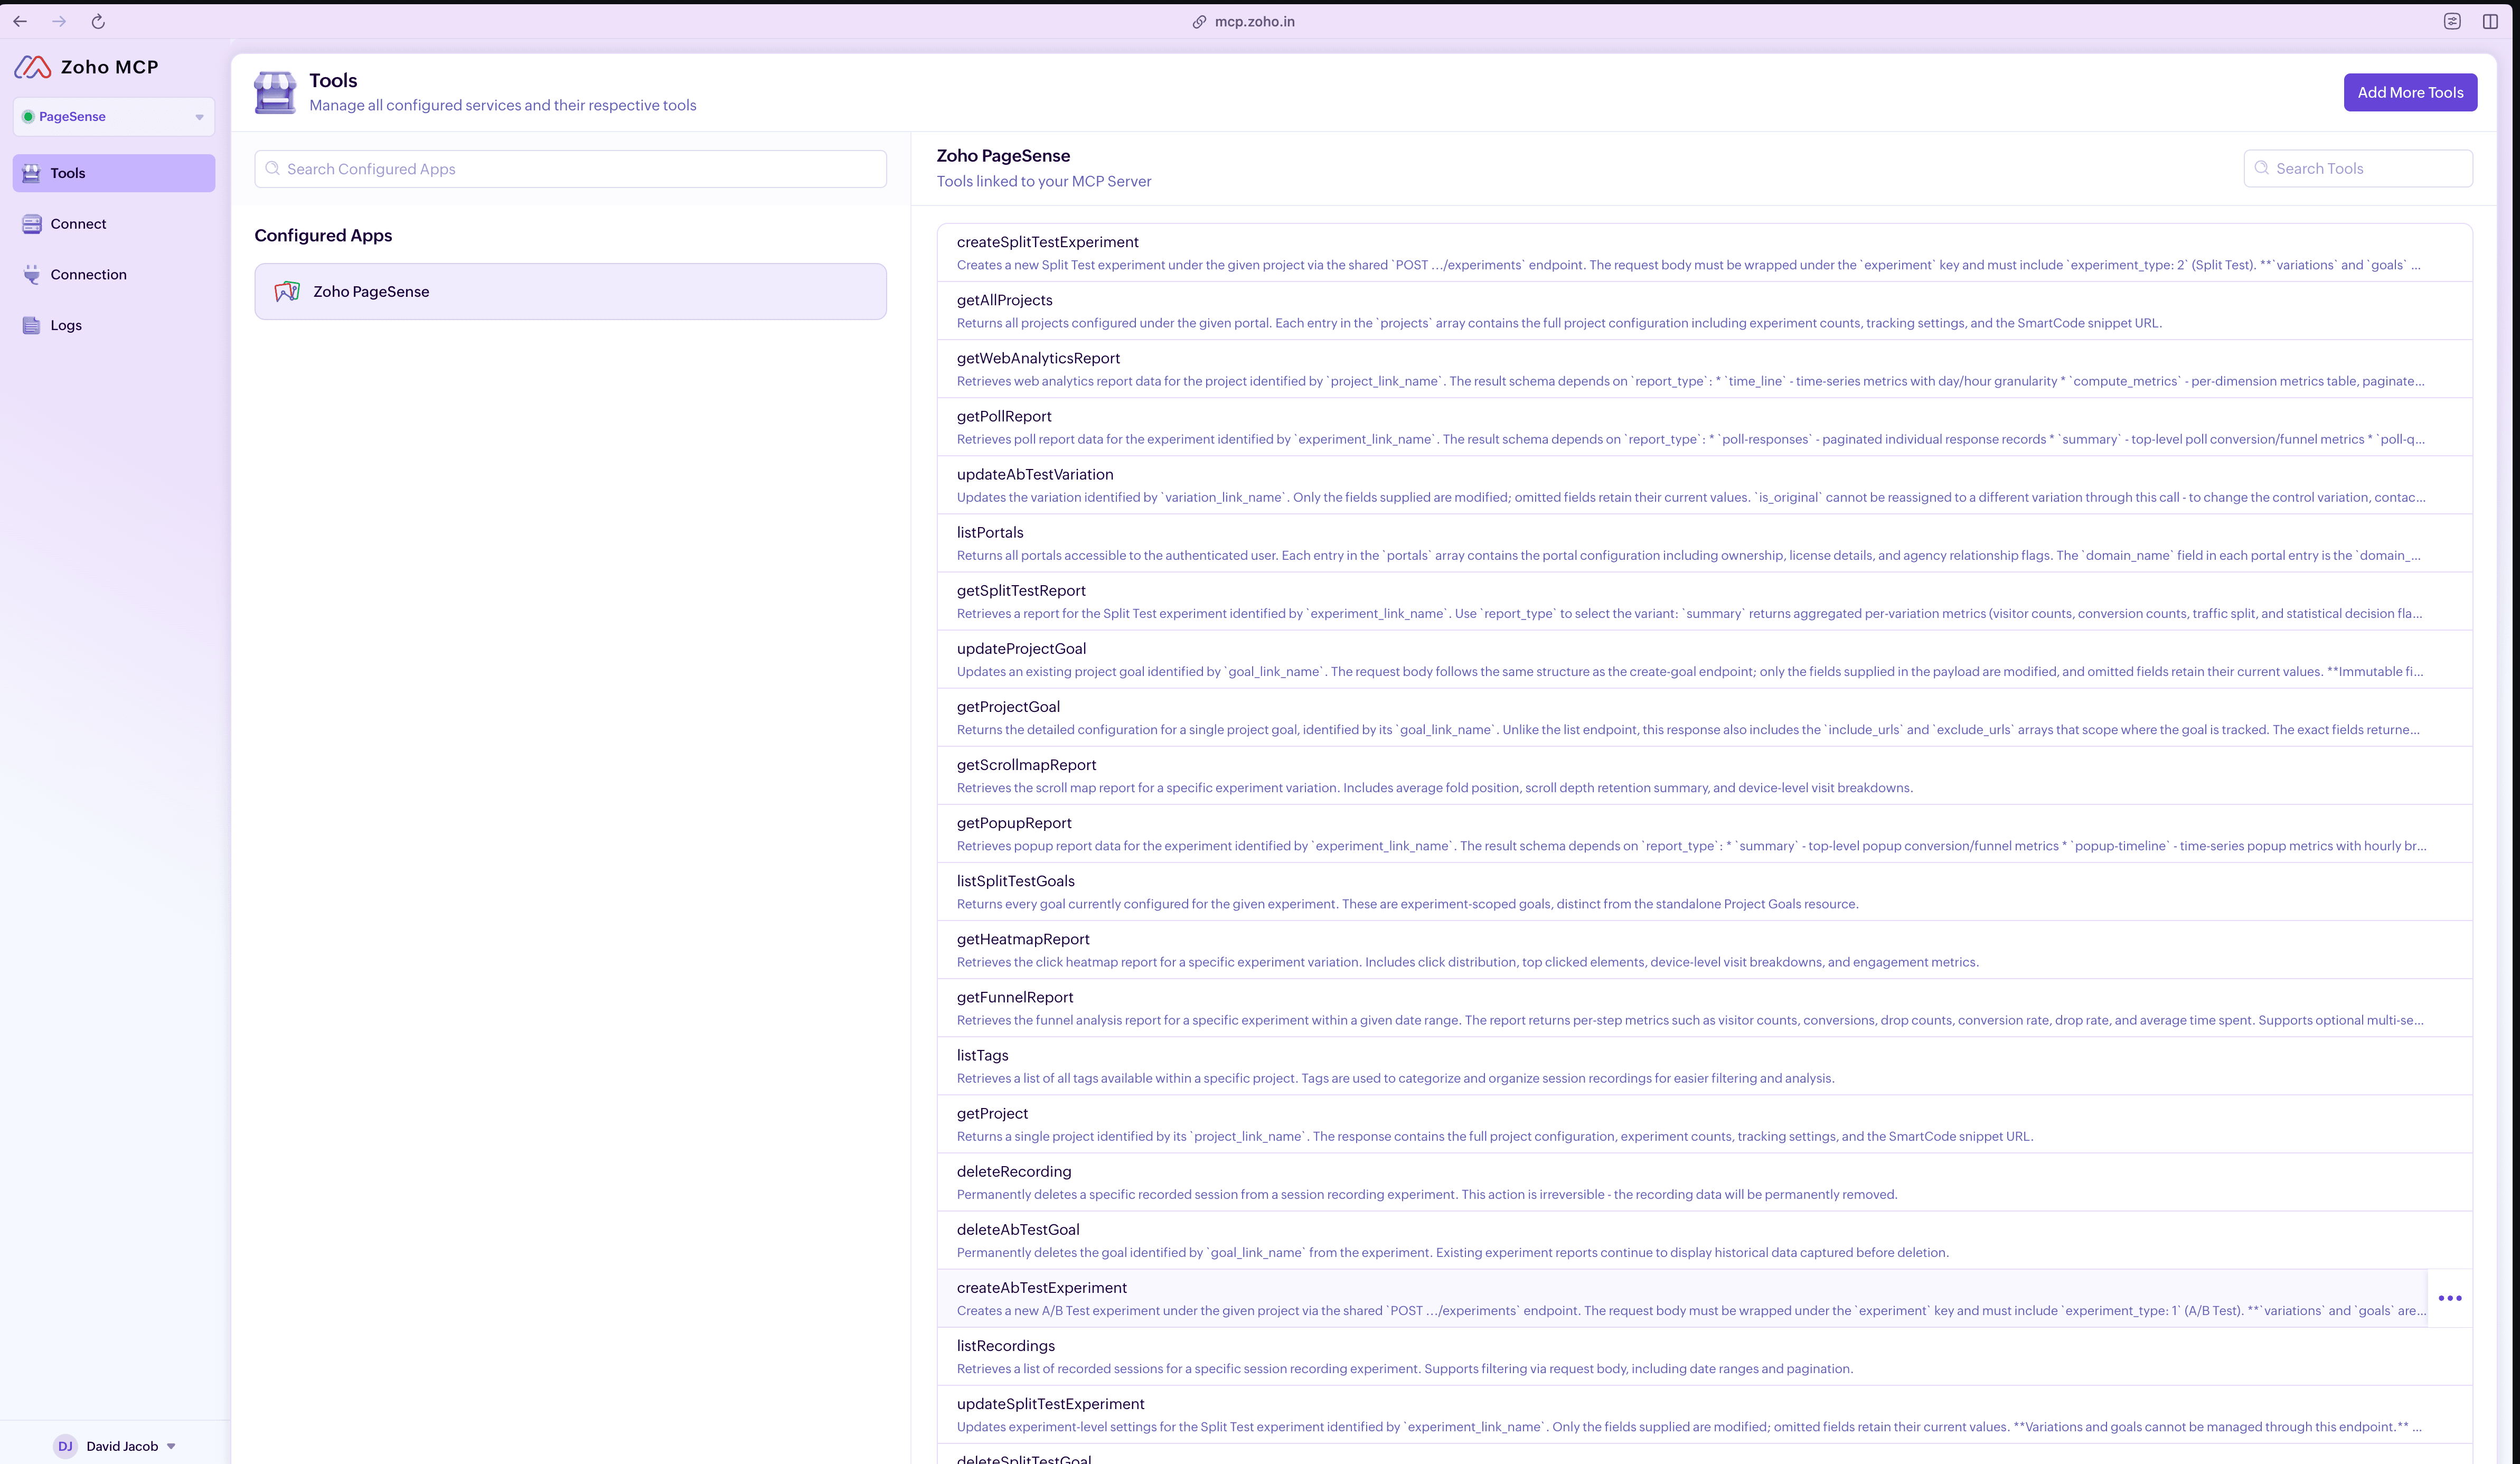This screenshot has width=2520, height=1464.
Task: Focus the Search Configured Apps field
Action: (x=570, y=169)
